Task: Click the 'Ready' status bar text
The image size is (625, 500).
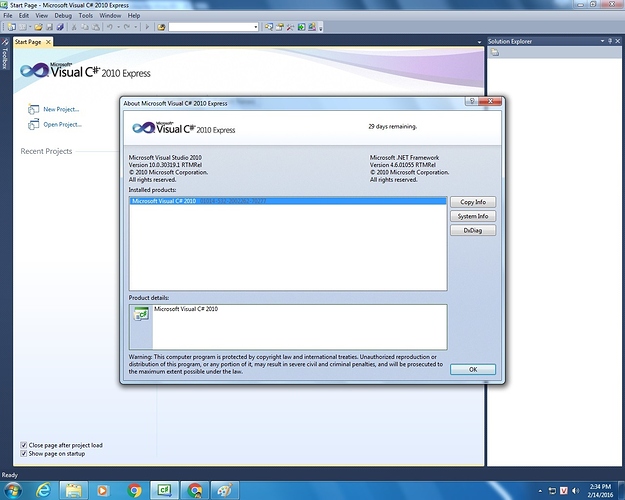Action: (x=10, y=475)
